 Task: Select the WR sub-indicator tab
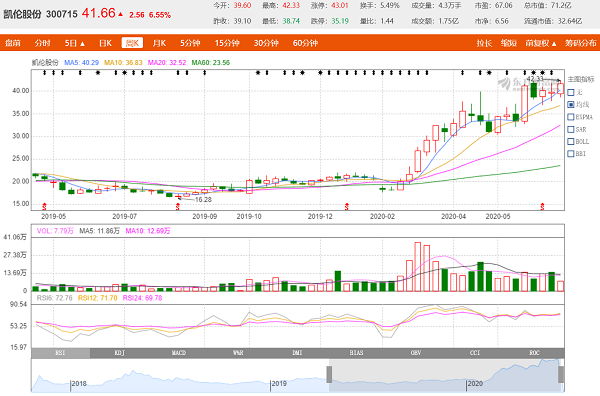click(x=238, y=353)
